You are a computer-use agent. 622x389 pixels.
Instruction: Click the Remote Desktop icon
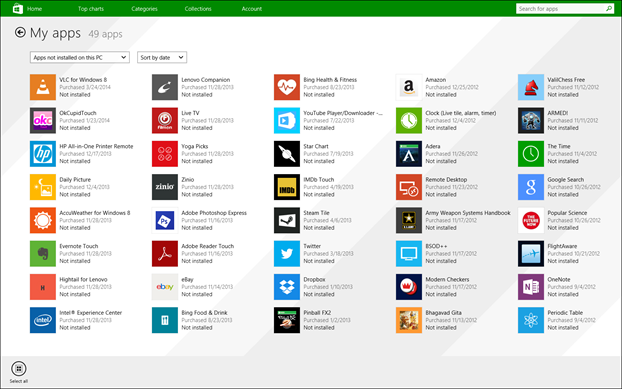[409, 187]
